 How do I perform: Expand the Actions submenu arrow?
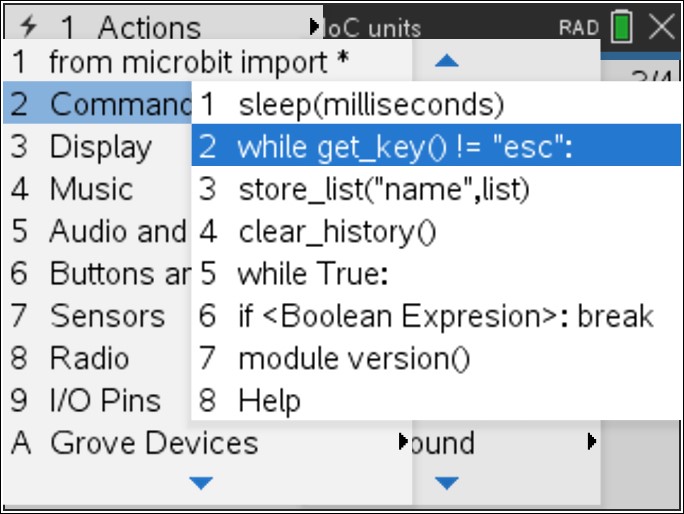[314, 27]
